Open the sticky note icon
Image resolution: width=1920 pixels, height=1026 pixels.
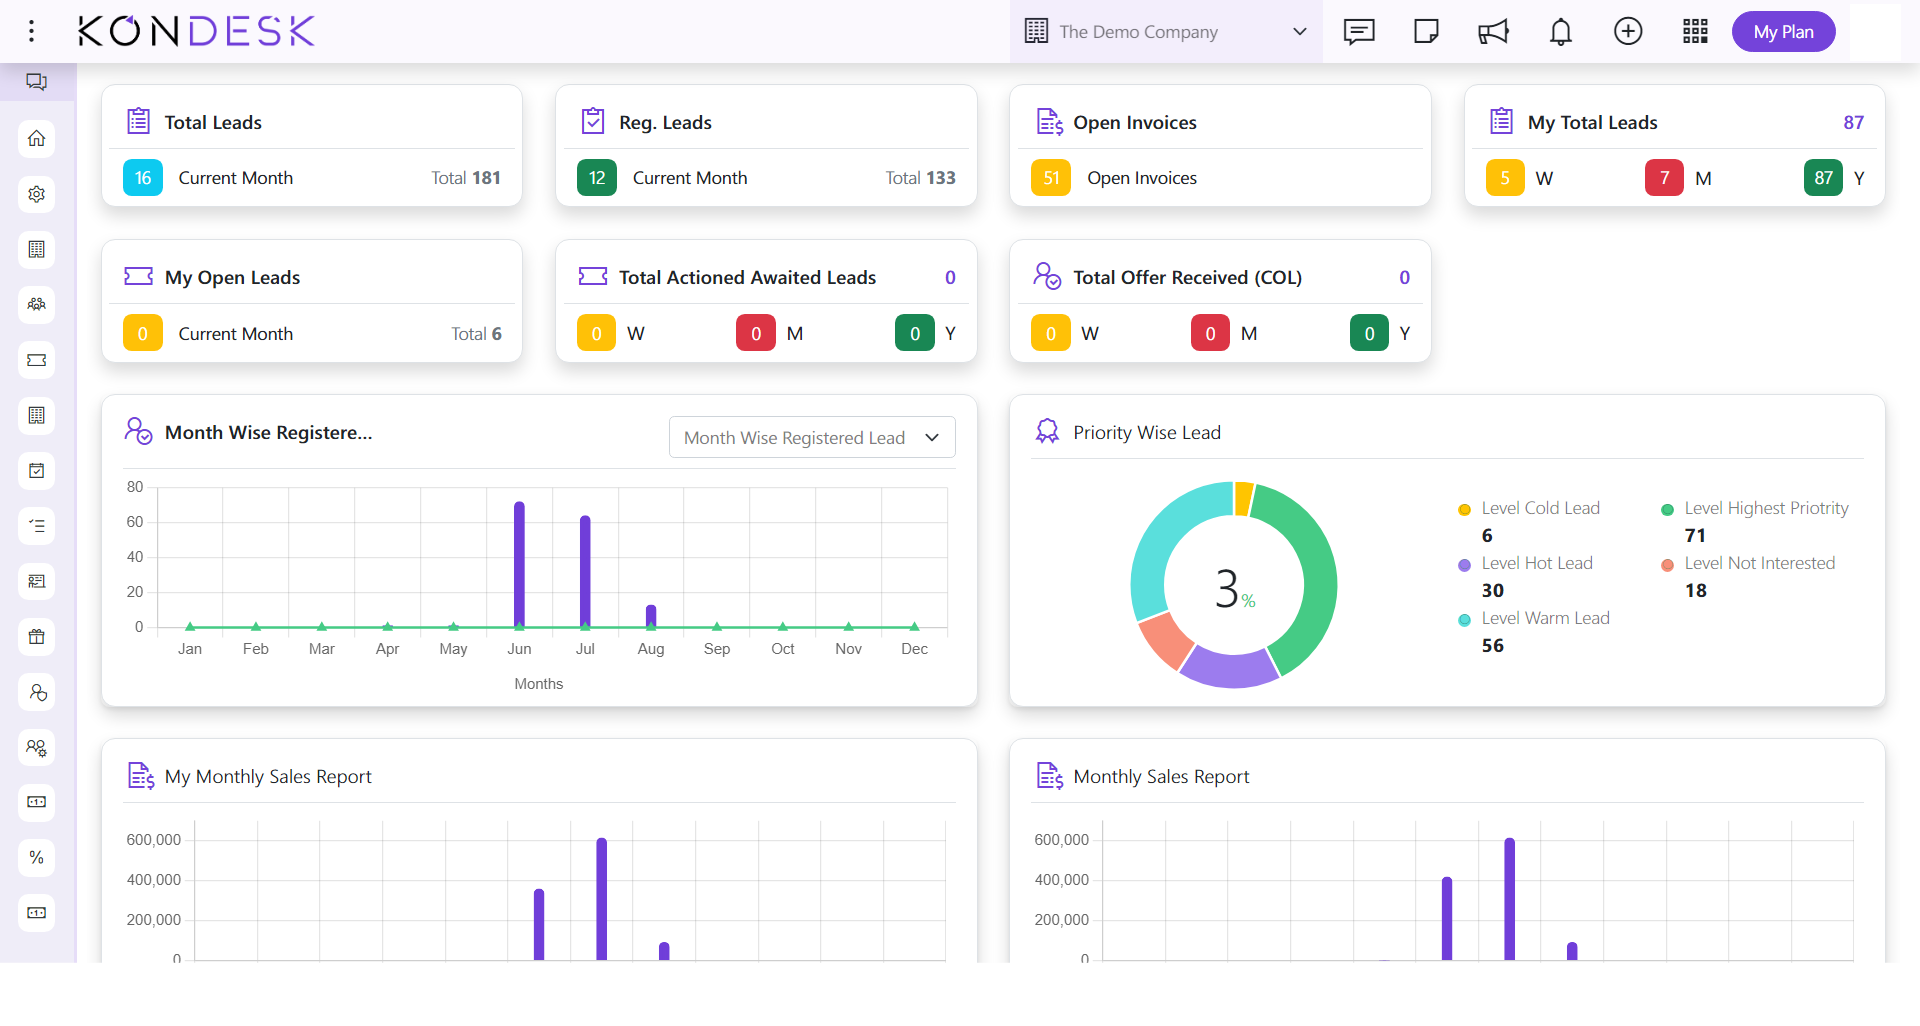coord(1426,32)
